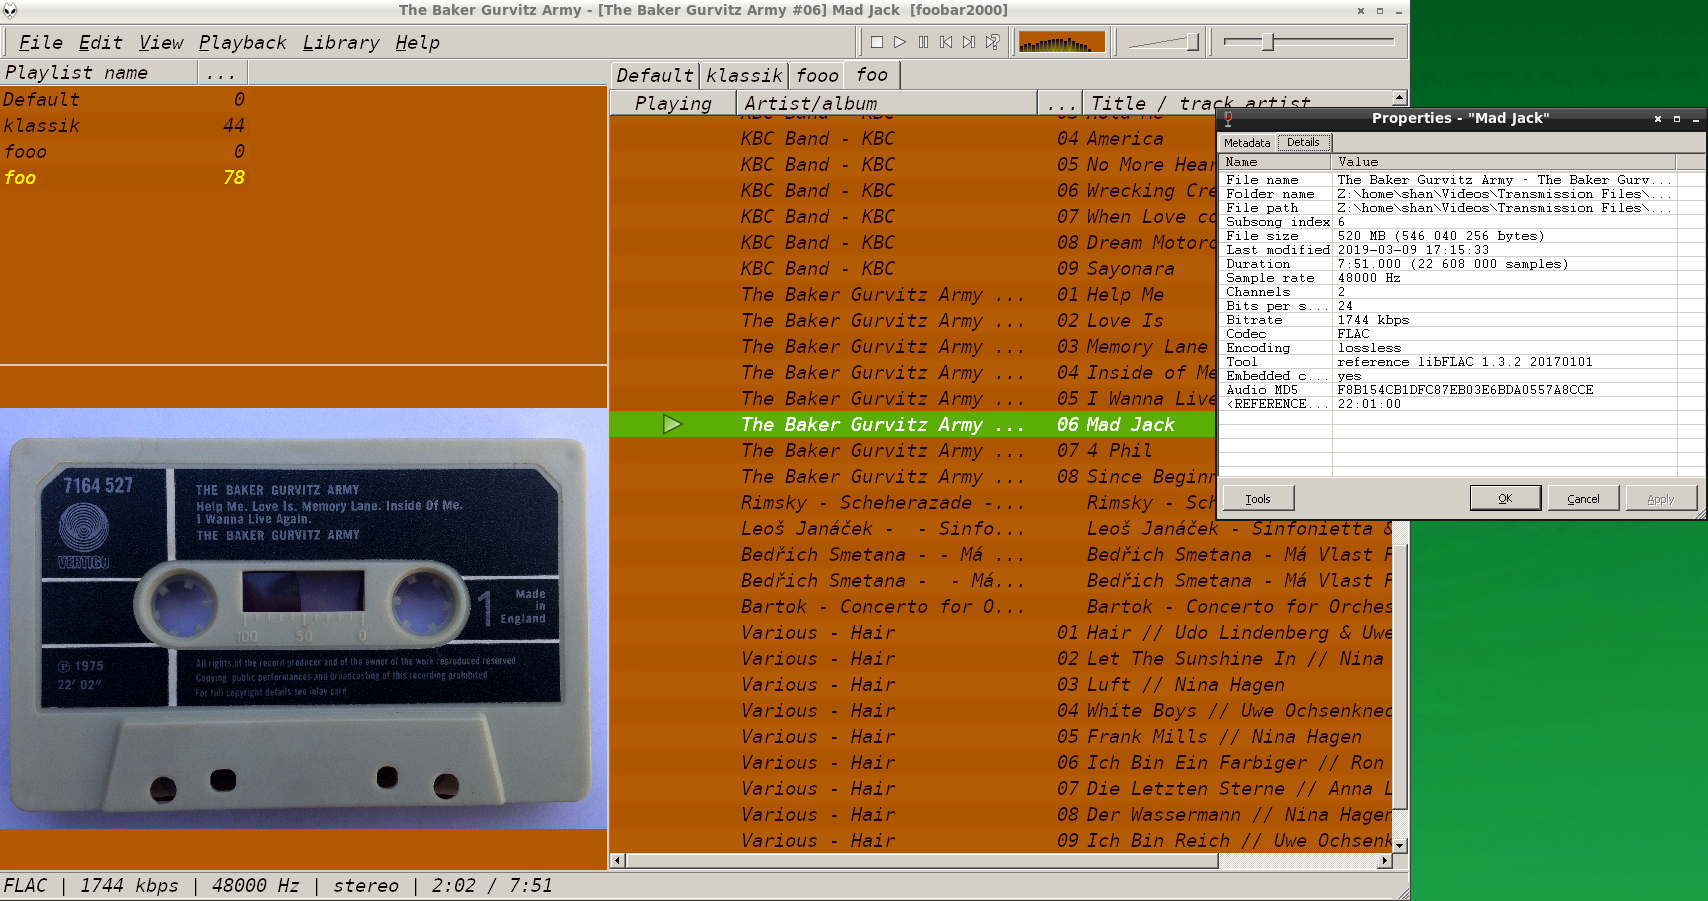Select track 07 4 Phil

(912, 451)
